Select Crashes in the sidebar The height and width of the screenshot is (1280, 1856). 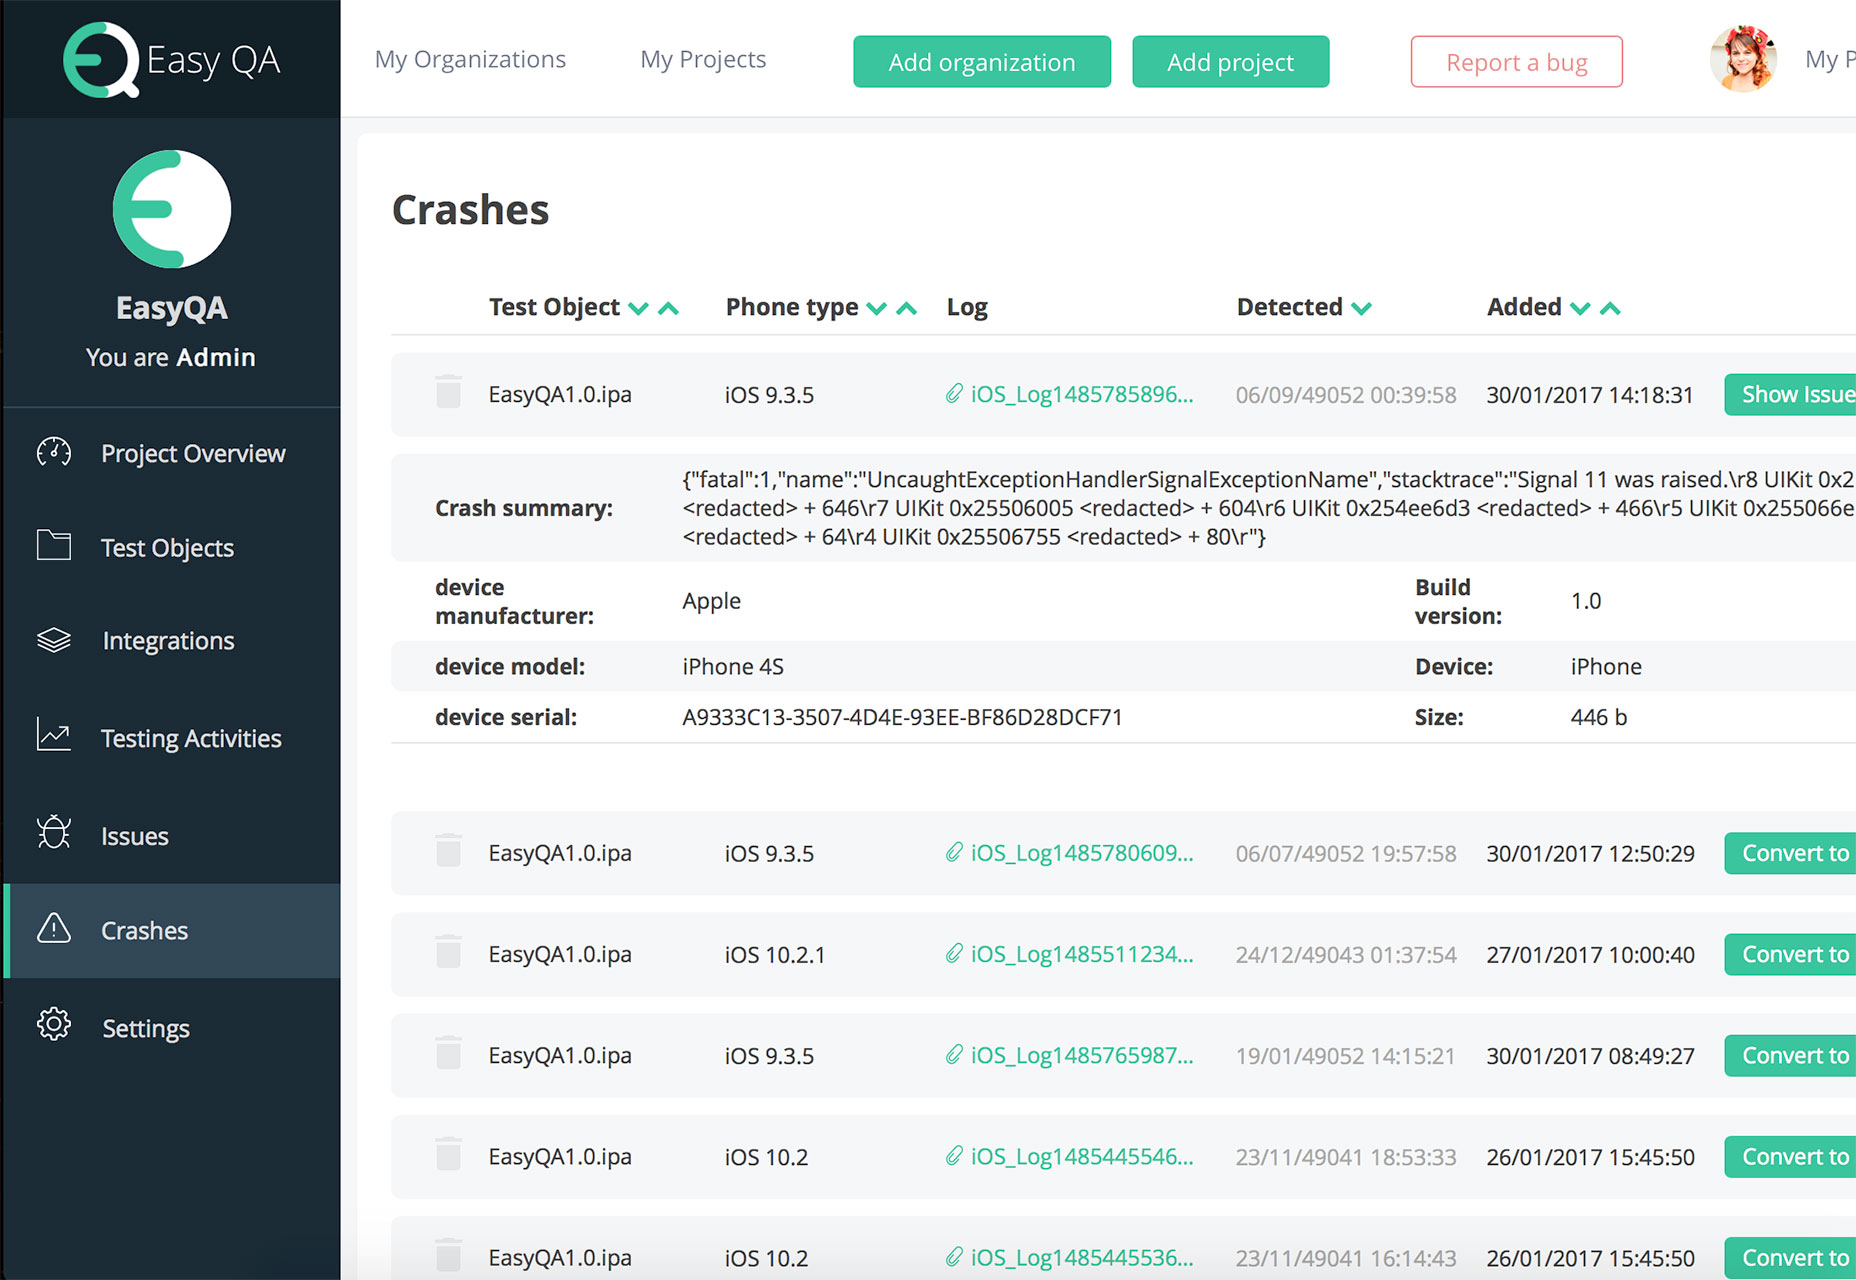point(172,930)
